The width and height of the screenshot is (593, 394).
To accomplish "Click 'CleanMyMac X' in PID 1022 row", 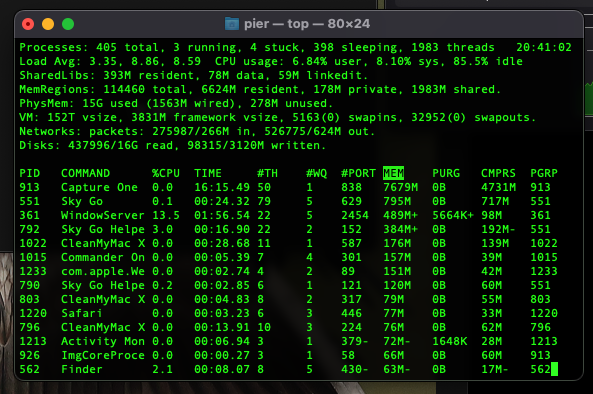I will (103, 243).
